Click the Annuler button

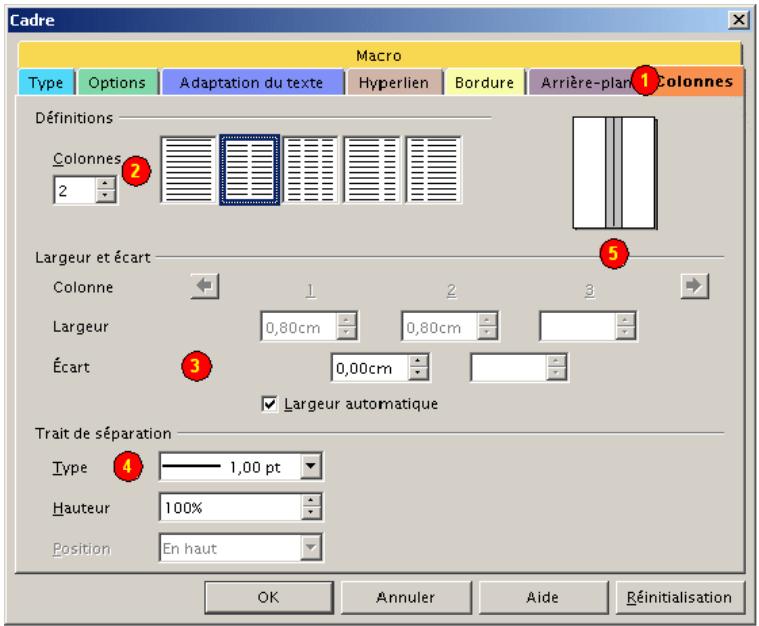click(406, 597)
